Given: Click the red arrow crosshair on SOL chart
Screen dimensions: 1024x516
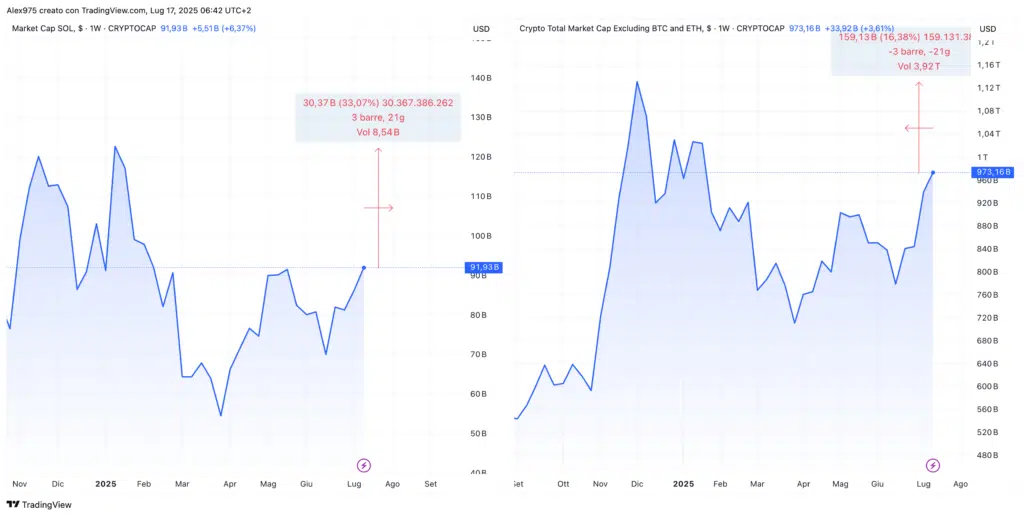Looking at the screenshot, I should (379, 208).
